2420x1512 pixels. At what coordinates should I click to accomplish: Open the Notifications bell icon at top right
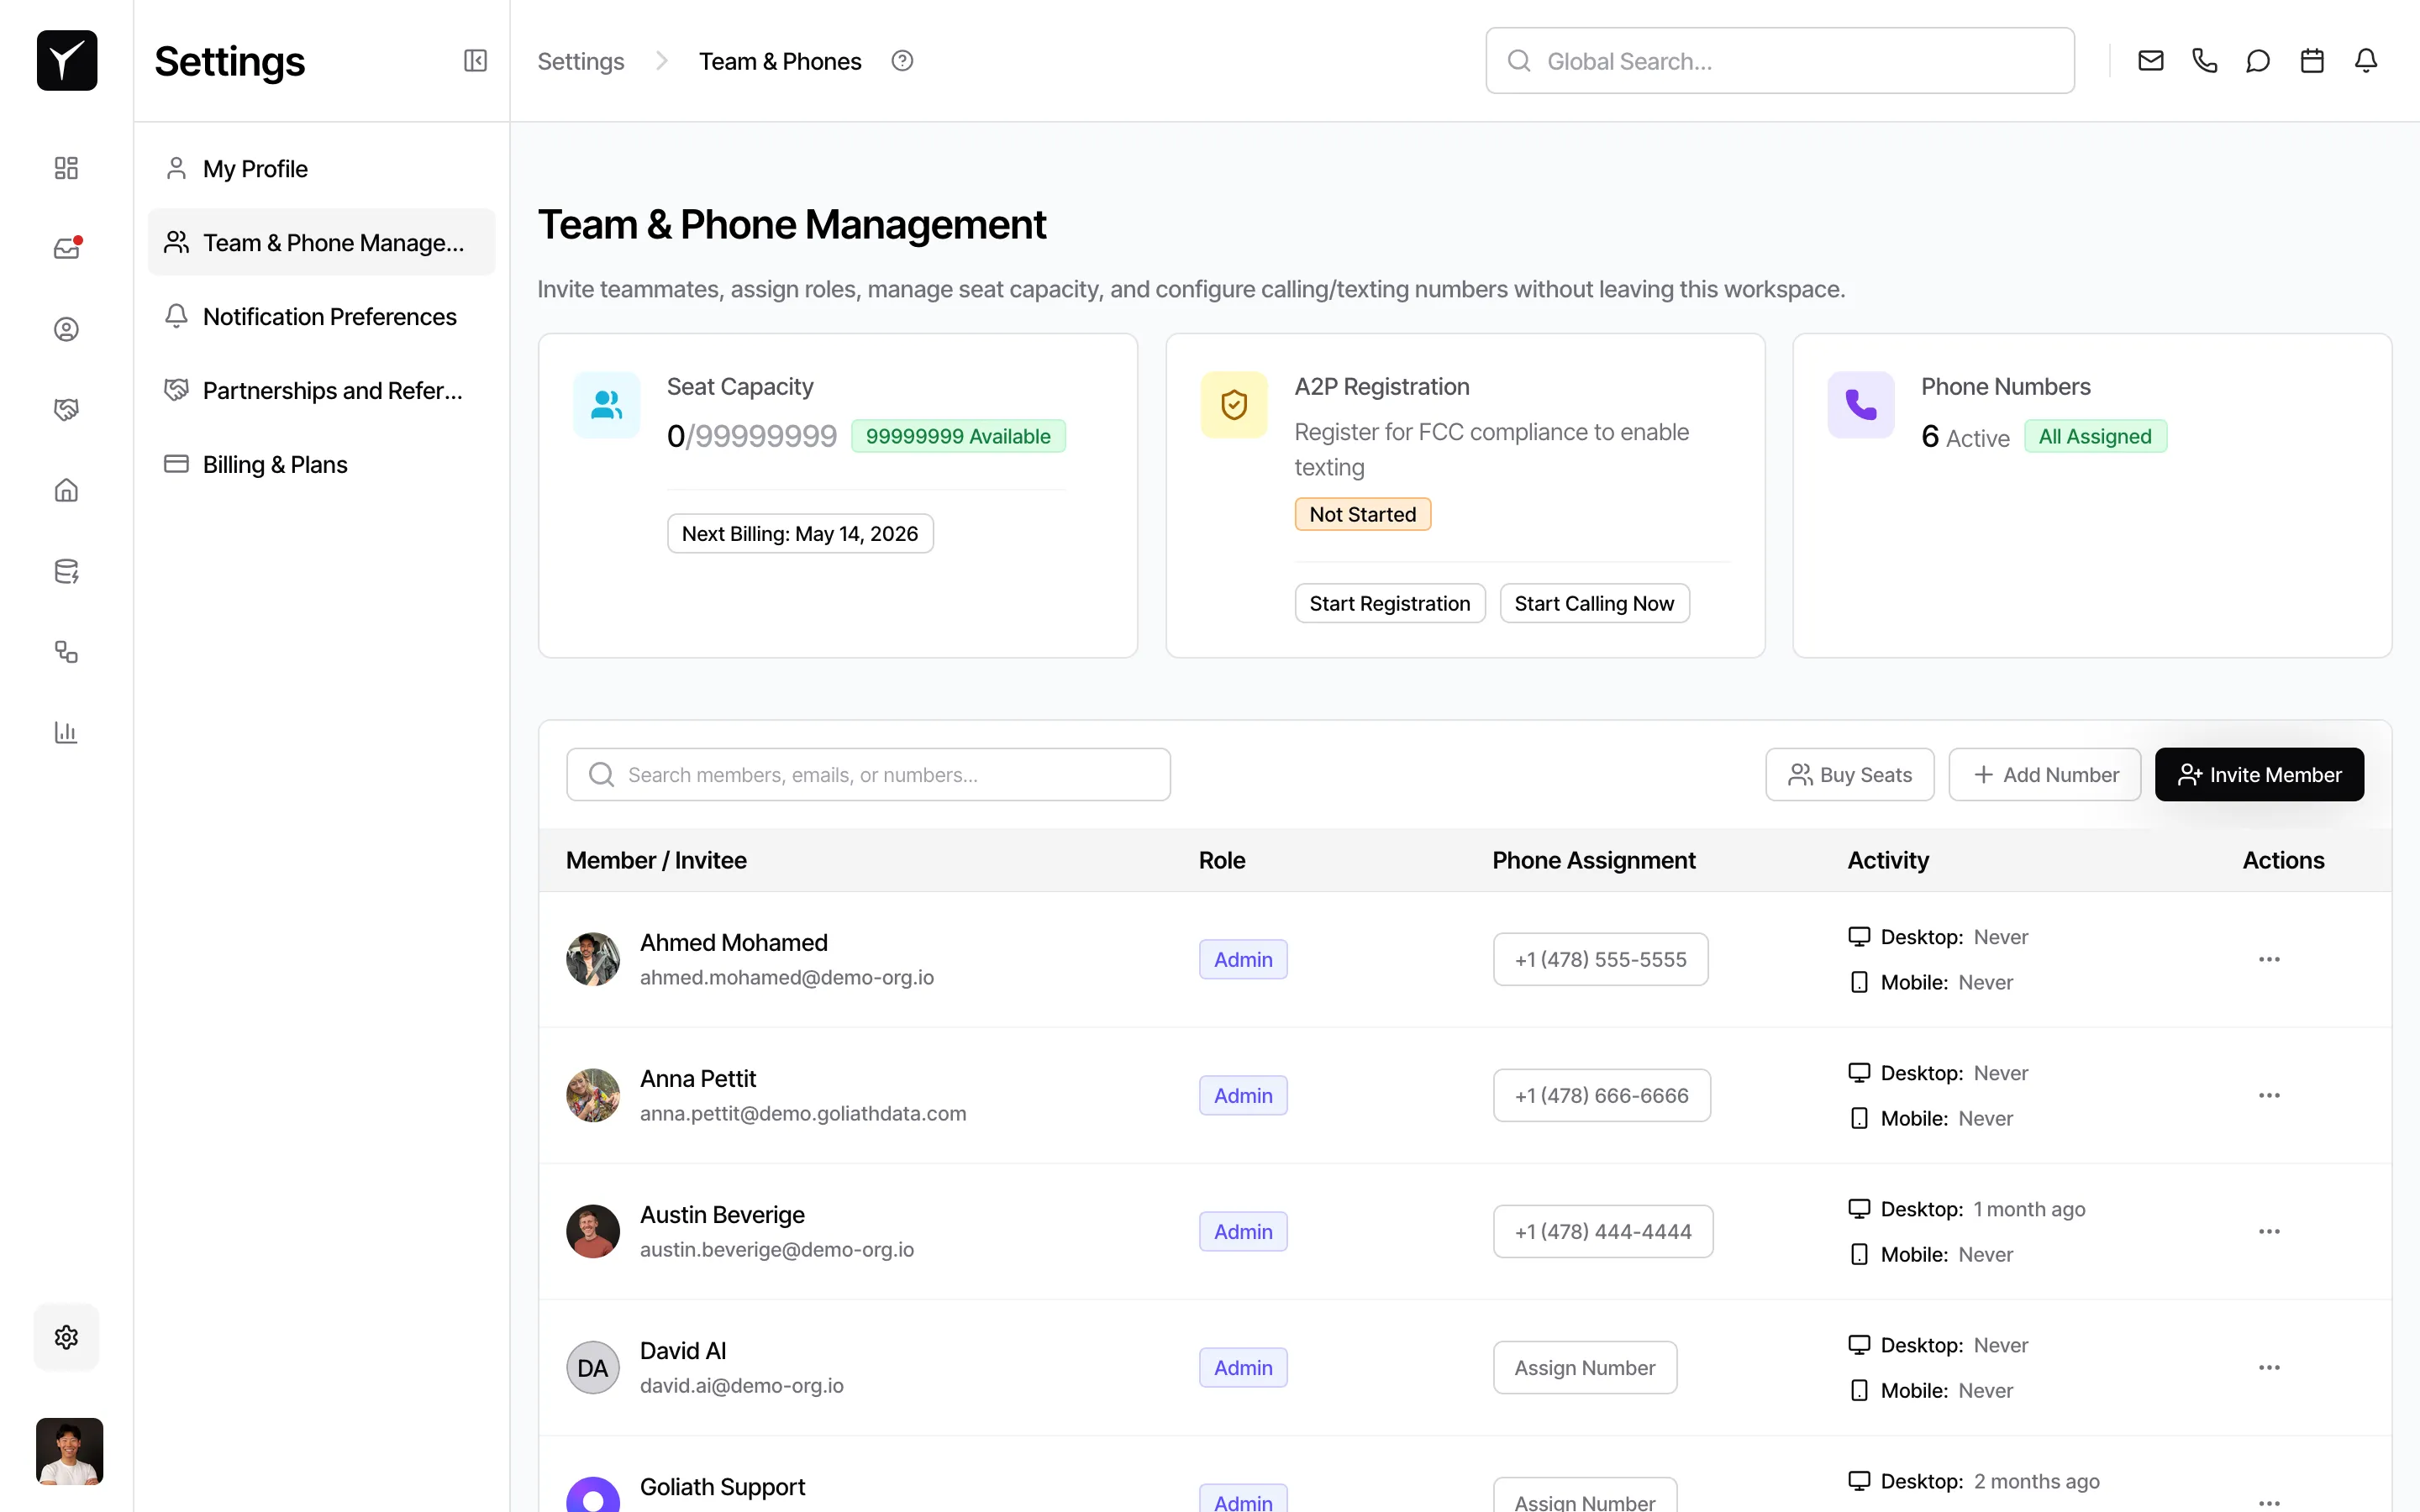(x=2366, y=60)
